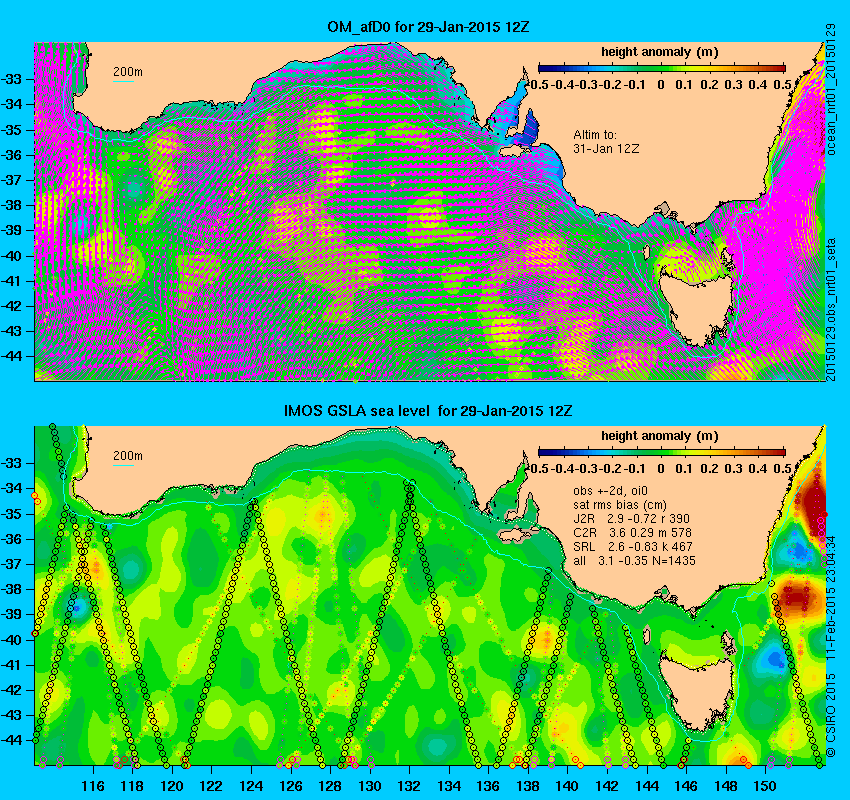This screenshot has width=850, height=800.
Task: Click the "0.3" tick label on the top color bar
Action: click(733, 85)
